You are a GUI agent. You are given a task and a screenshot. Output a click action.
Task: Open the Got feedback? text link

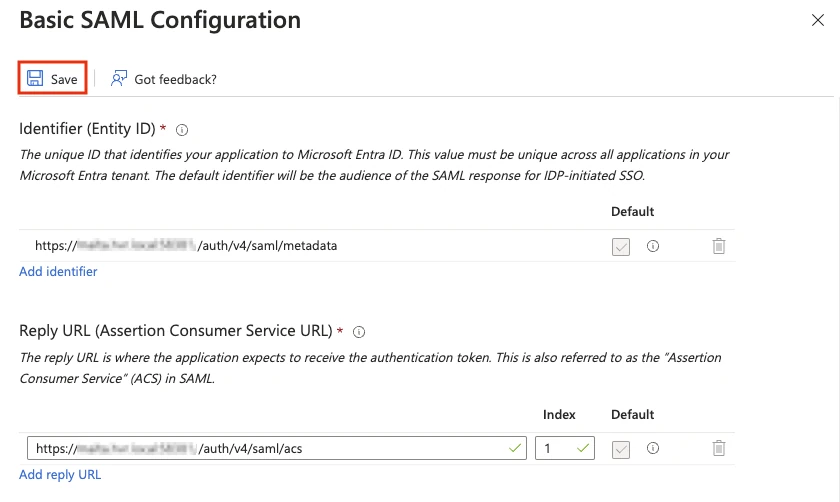175,79
